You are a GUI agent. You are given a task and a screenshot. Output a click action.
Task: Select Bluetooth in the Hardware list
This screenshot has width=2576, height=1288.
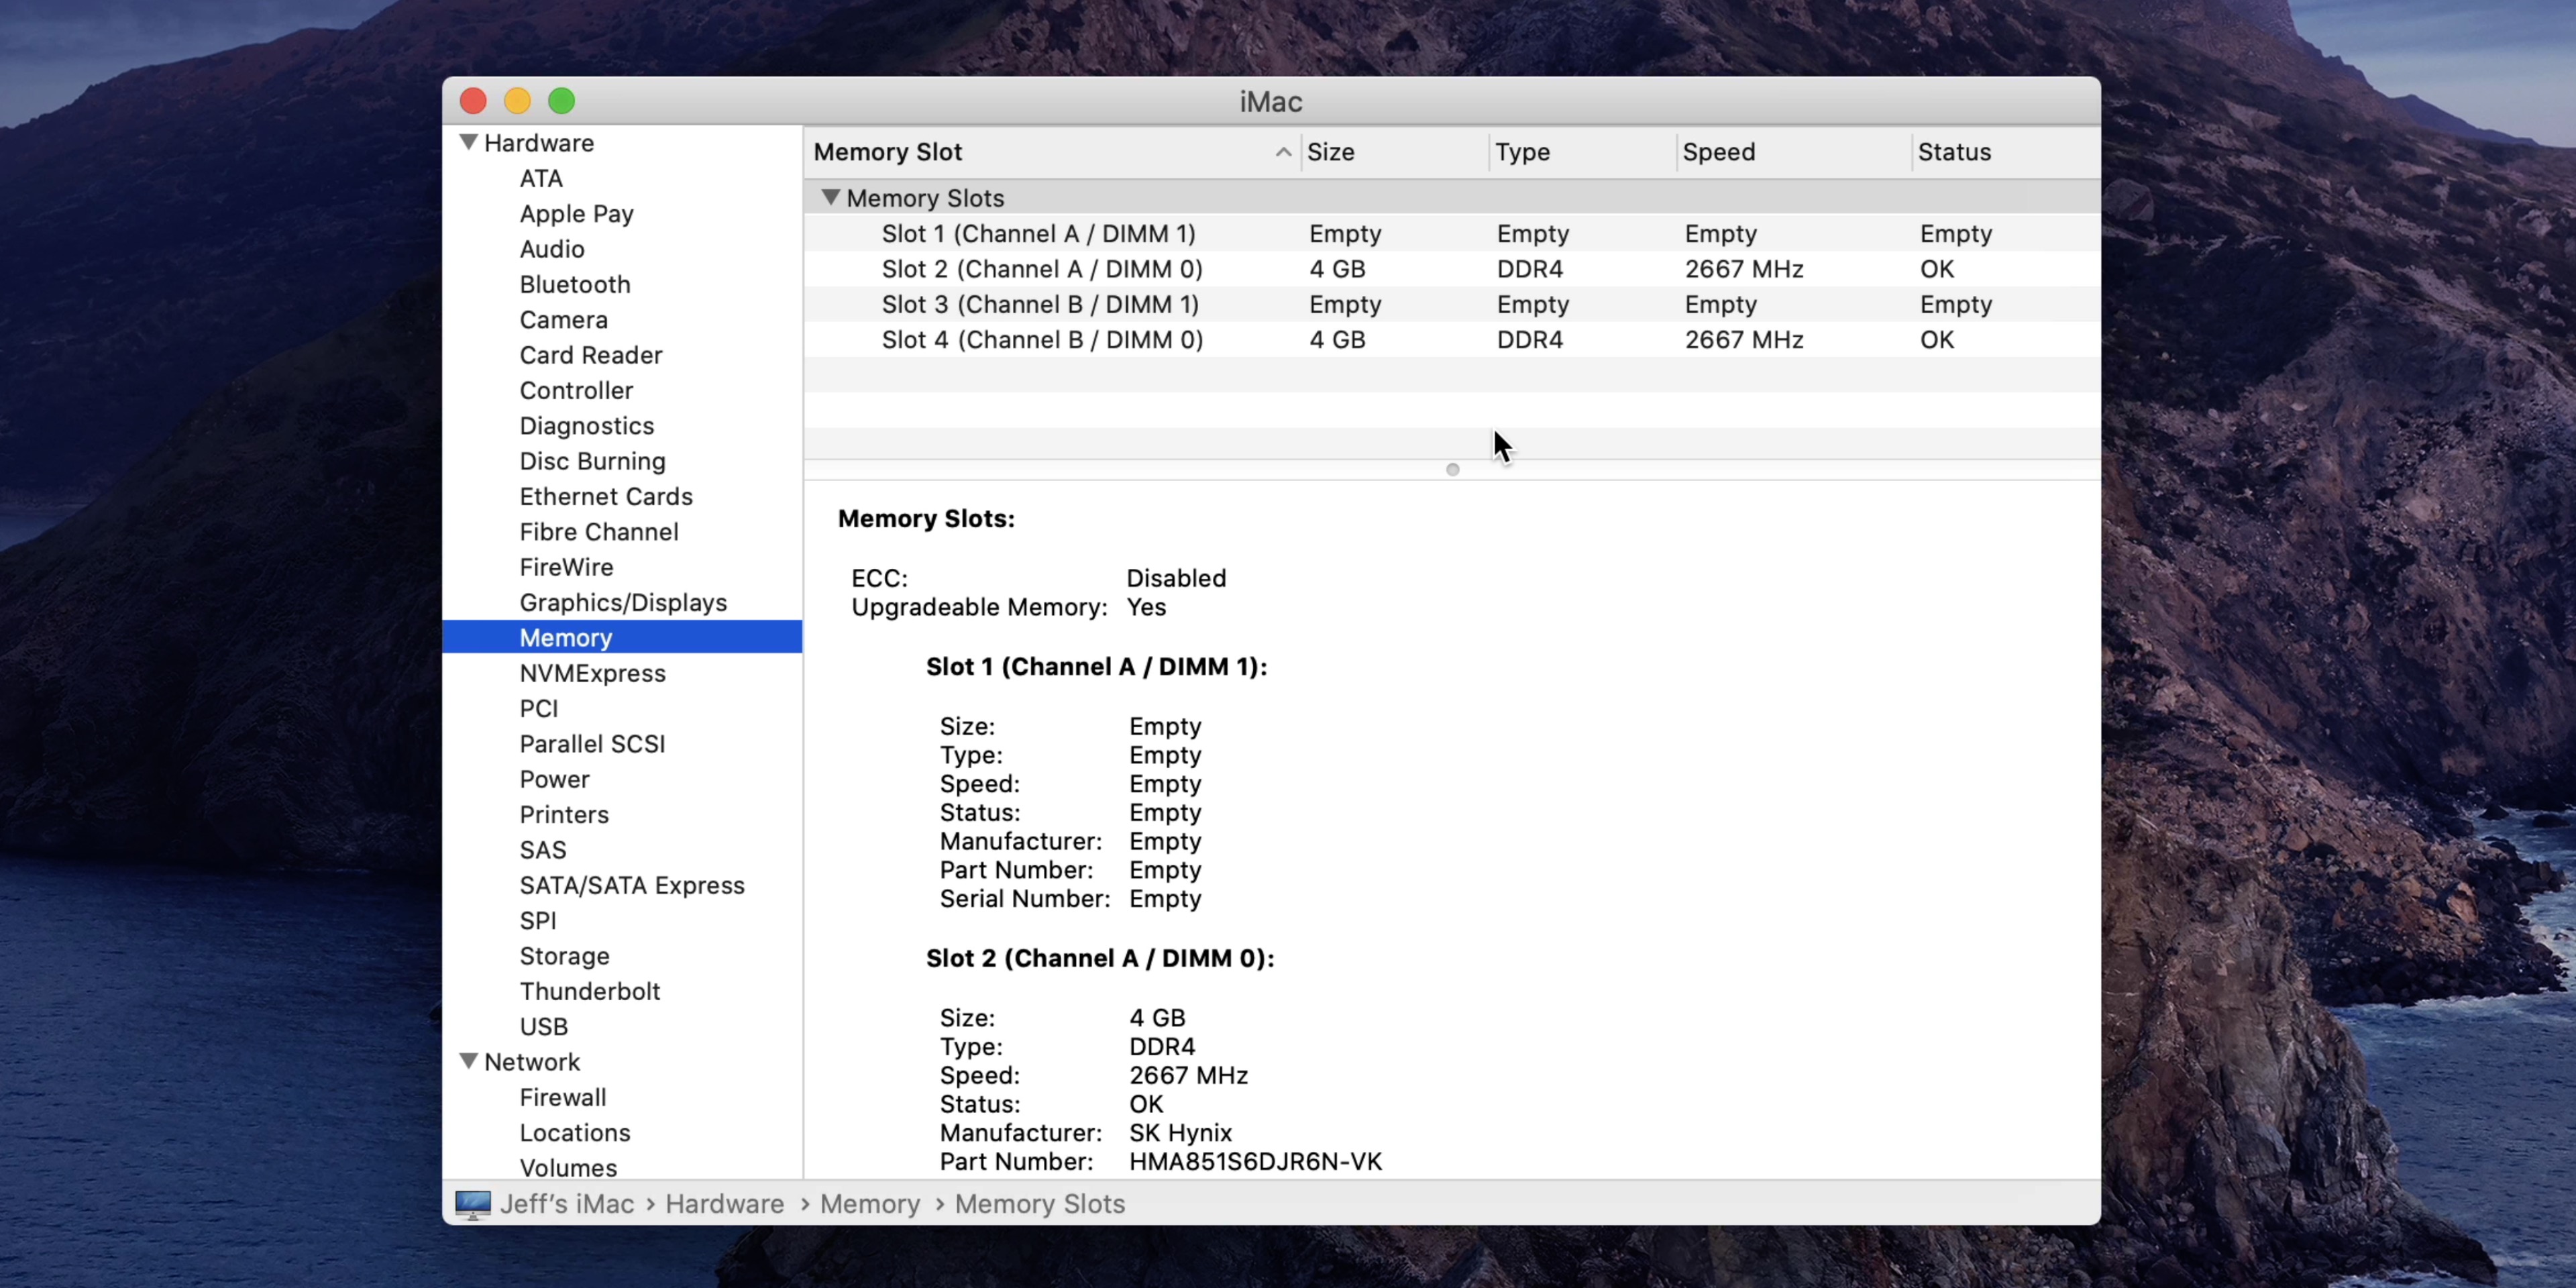coord(574,284)
